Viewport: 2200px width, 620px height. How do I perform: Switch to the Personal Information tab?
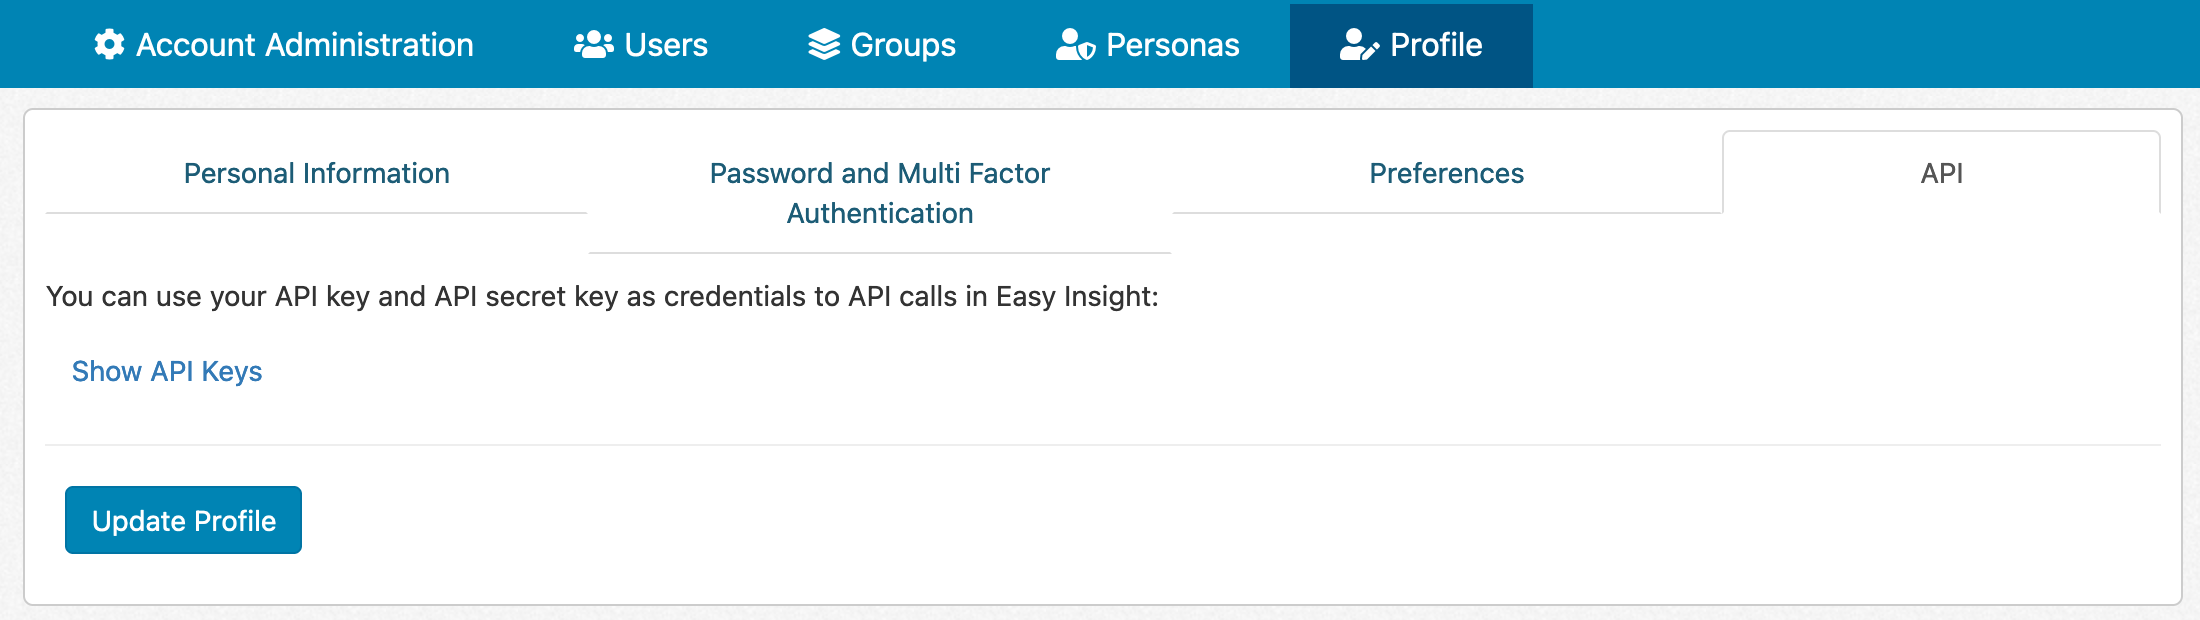[316, 173]
